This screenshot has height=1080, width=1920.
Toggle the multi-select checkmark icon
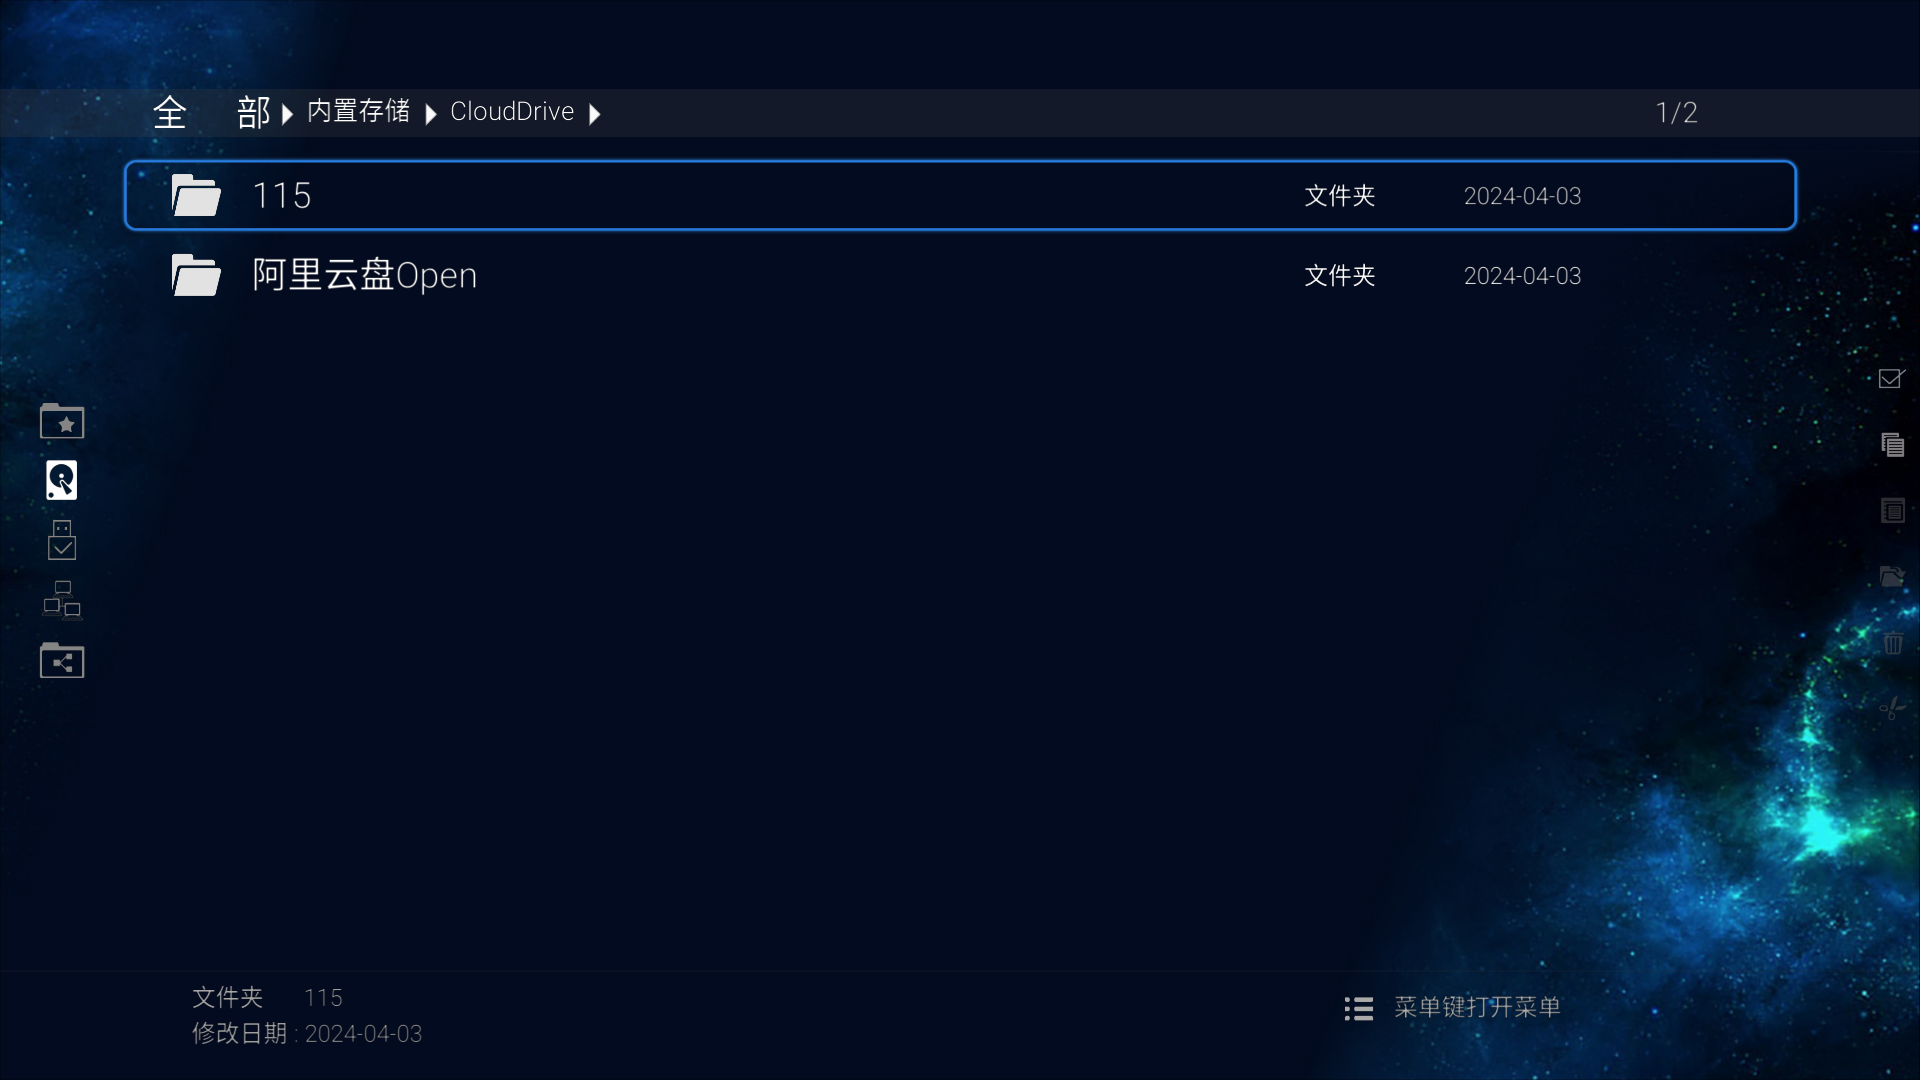[x=1892, y=378]
